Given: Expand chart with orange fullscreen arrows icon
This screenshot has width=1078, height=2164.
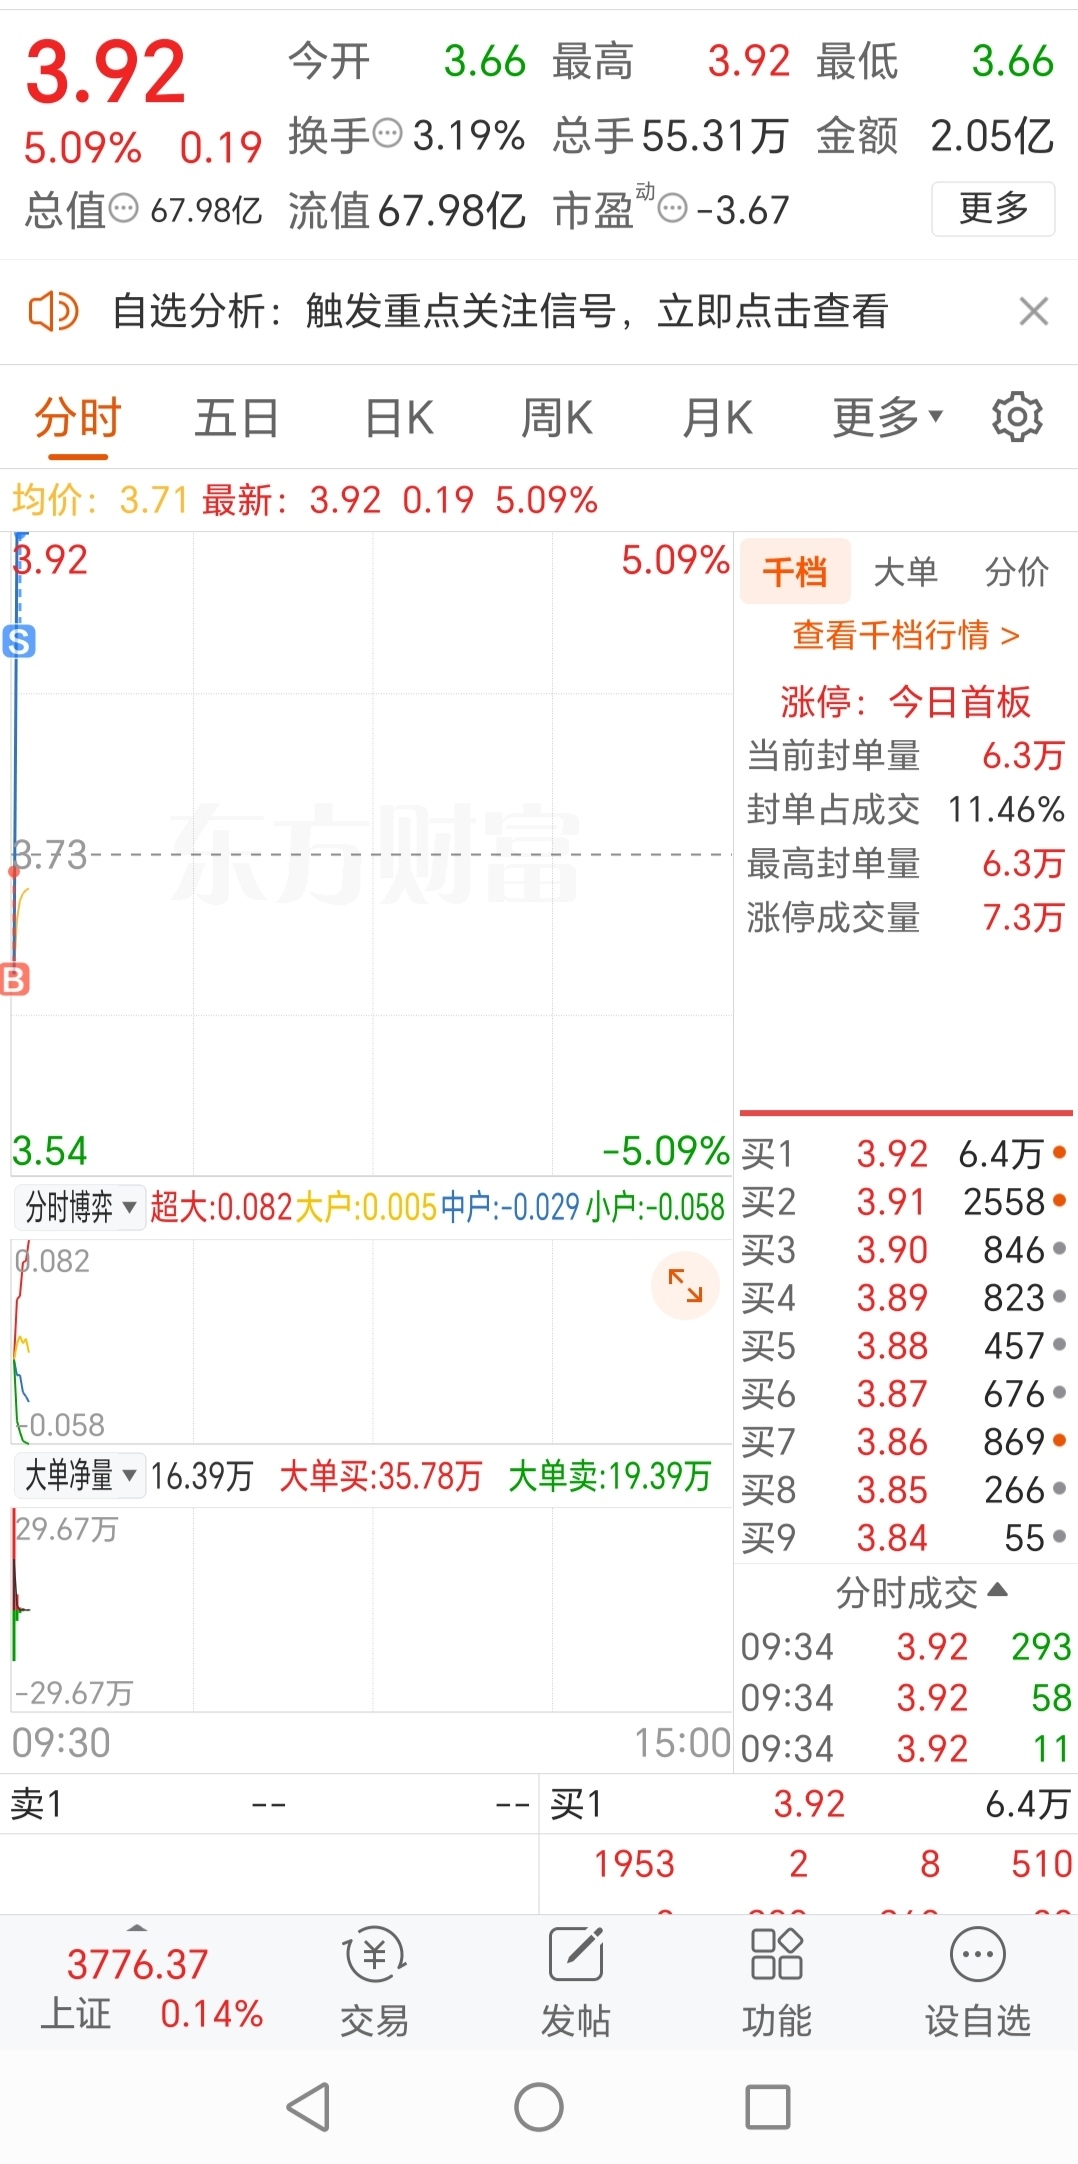Looking at the screenshot, I should point(685,1285).
